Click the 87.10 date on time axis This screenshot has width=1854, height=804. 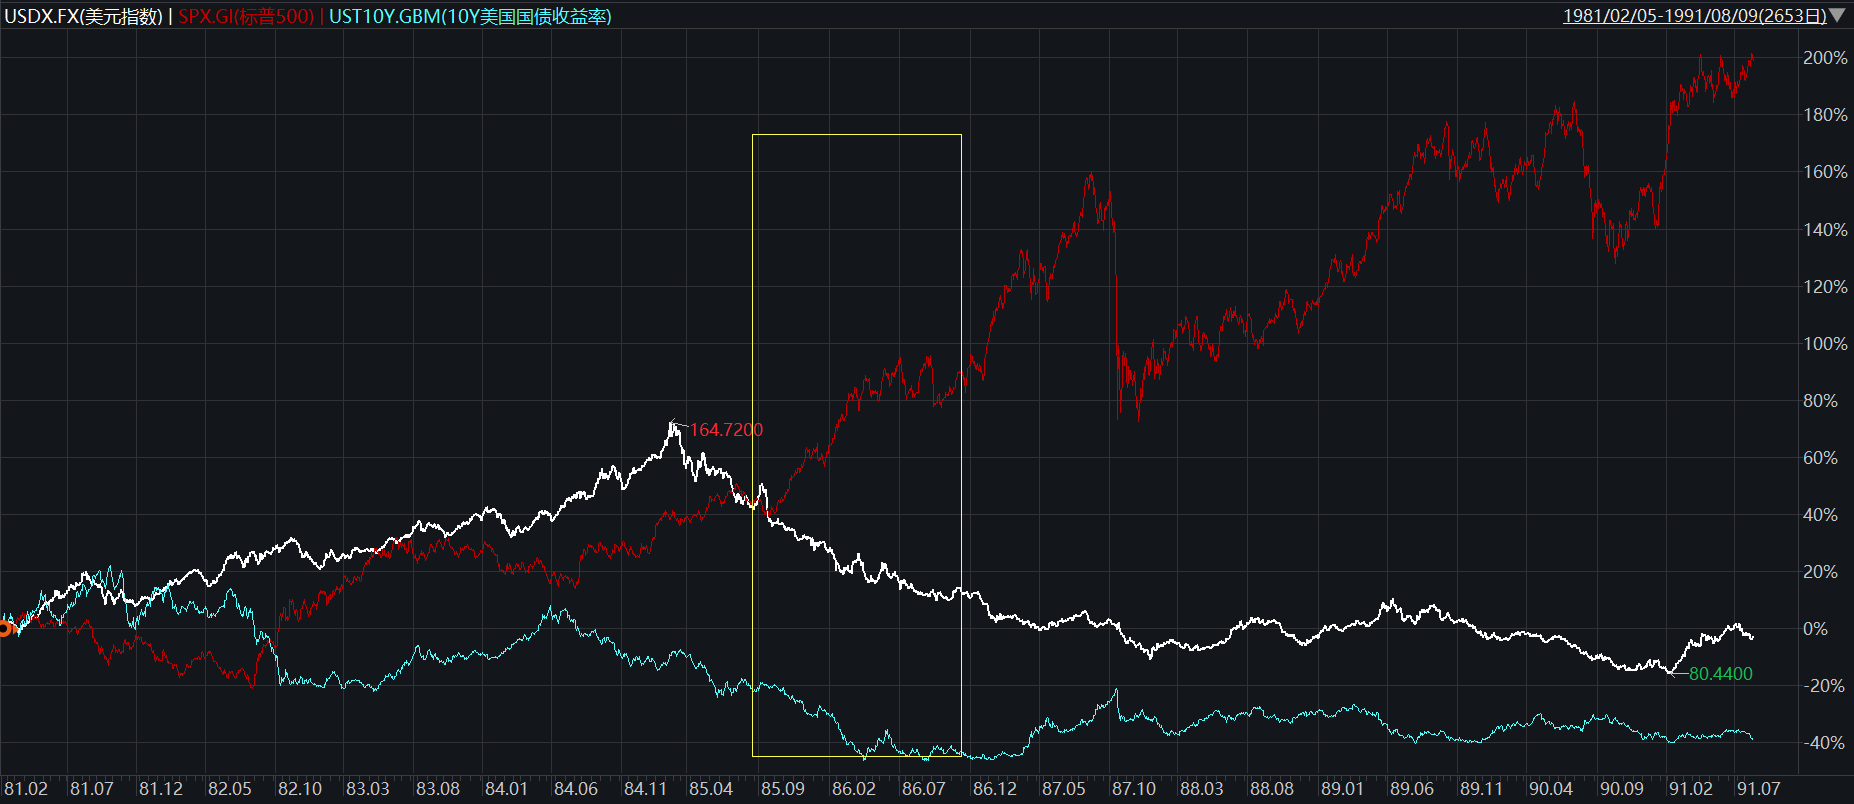tap(1133, 789)
